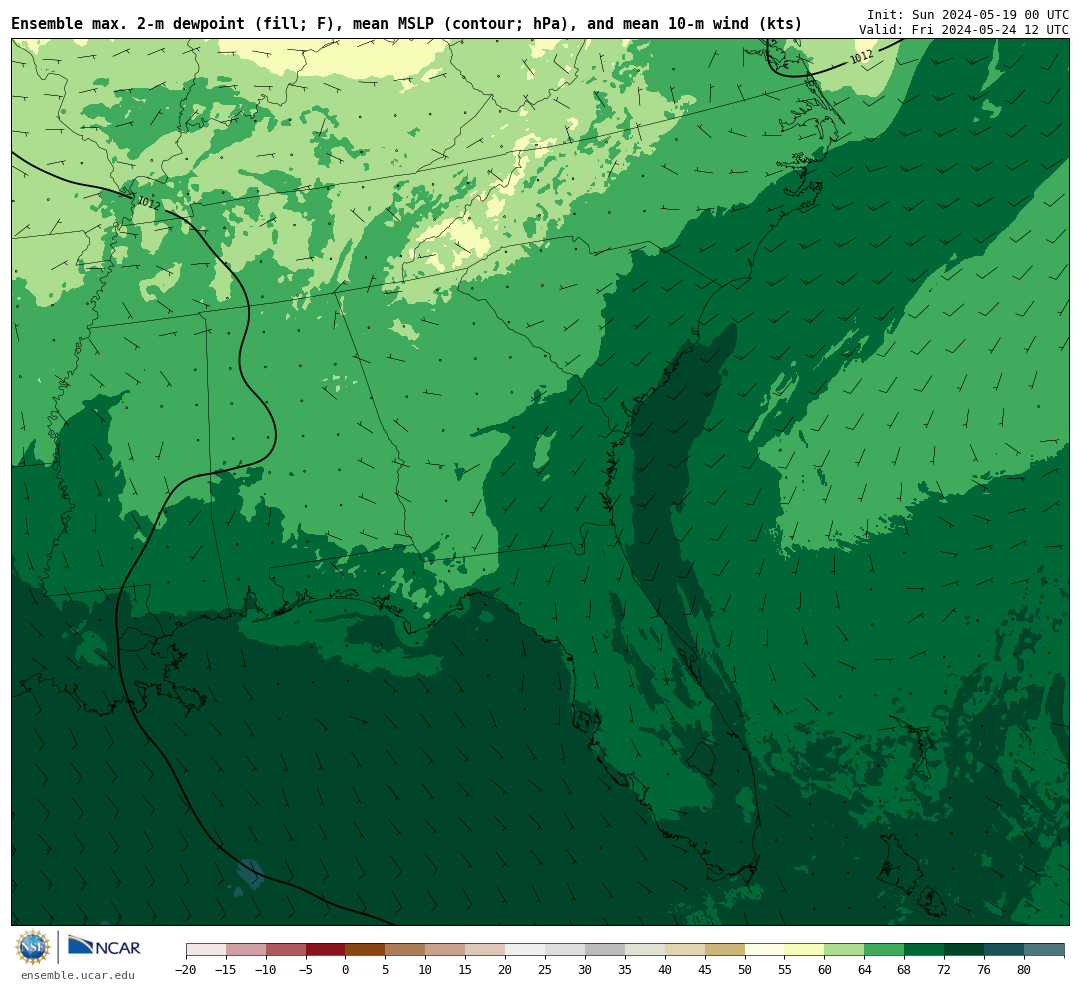Click the '−15' colorbar tick label
The width and height of the screenshot is (1080, 988).
226,969
